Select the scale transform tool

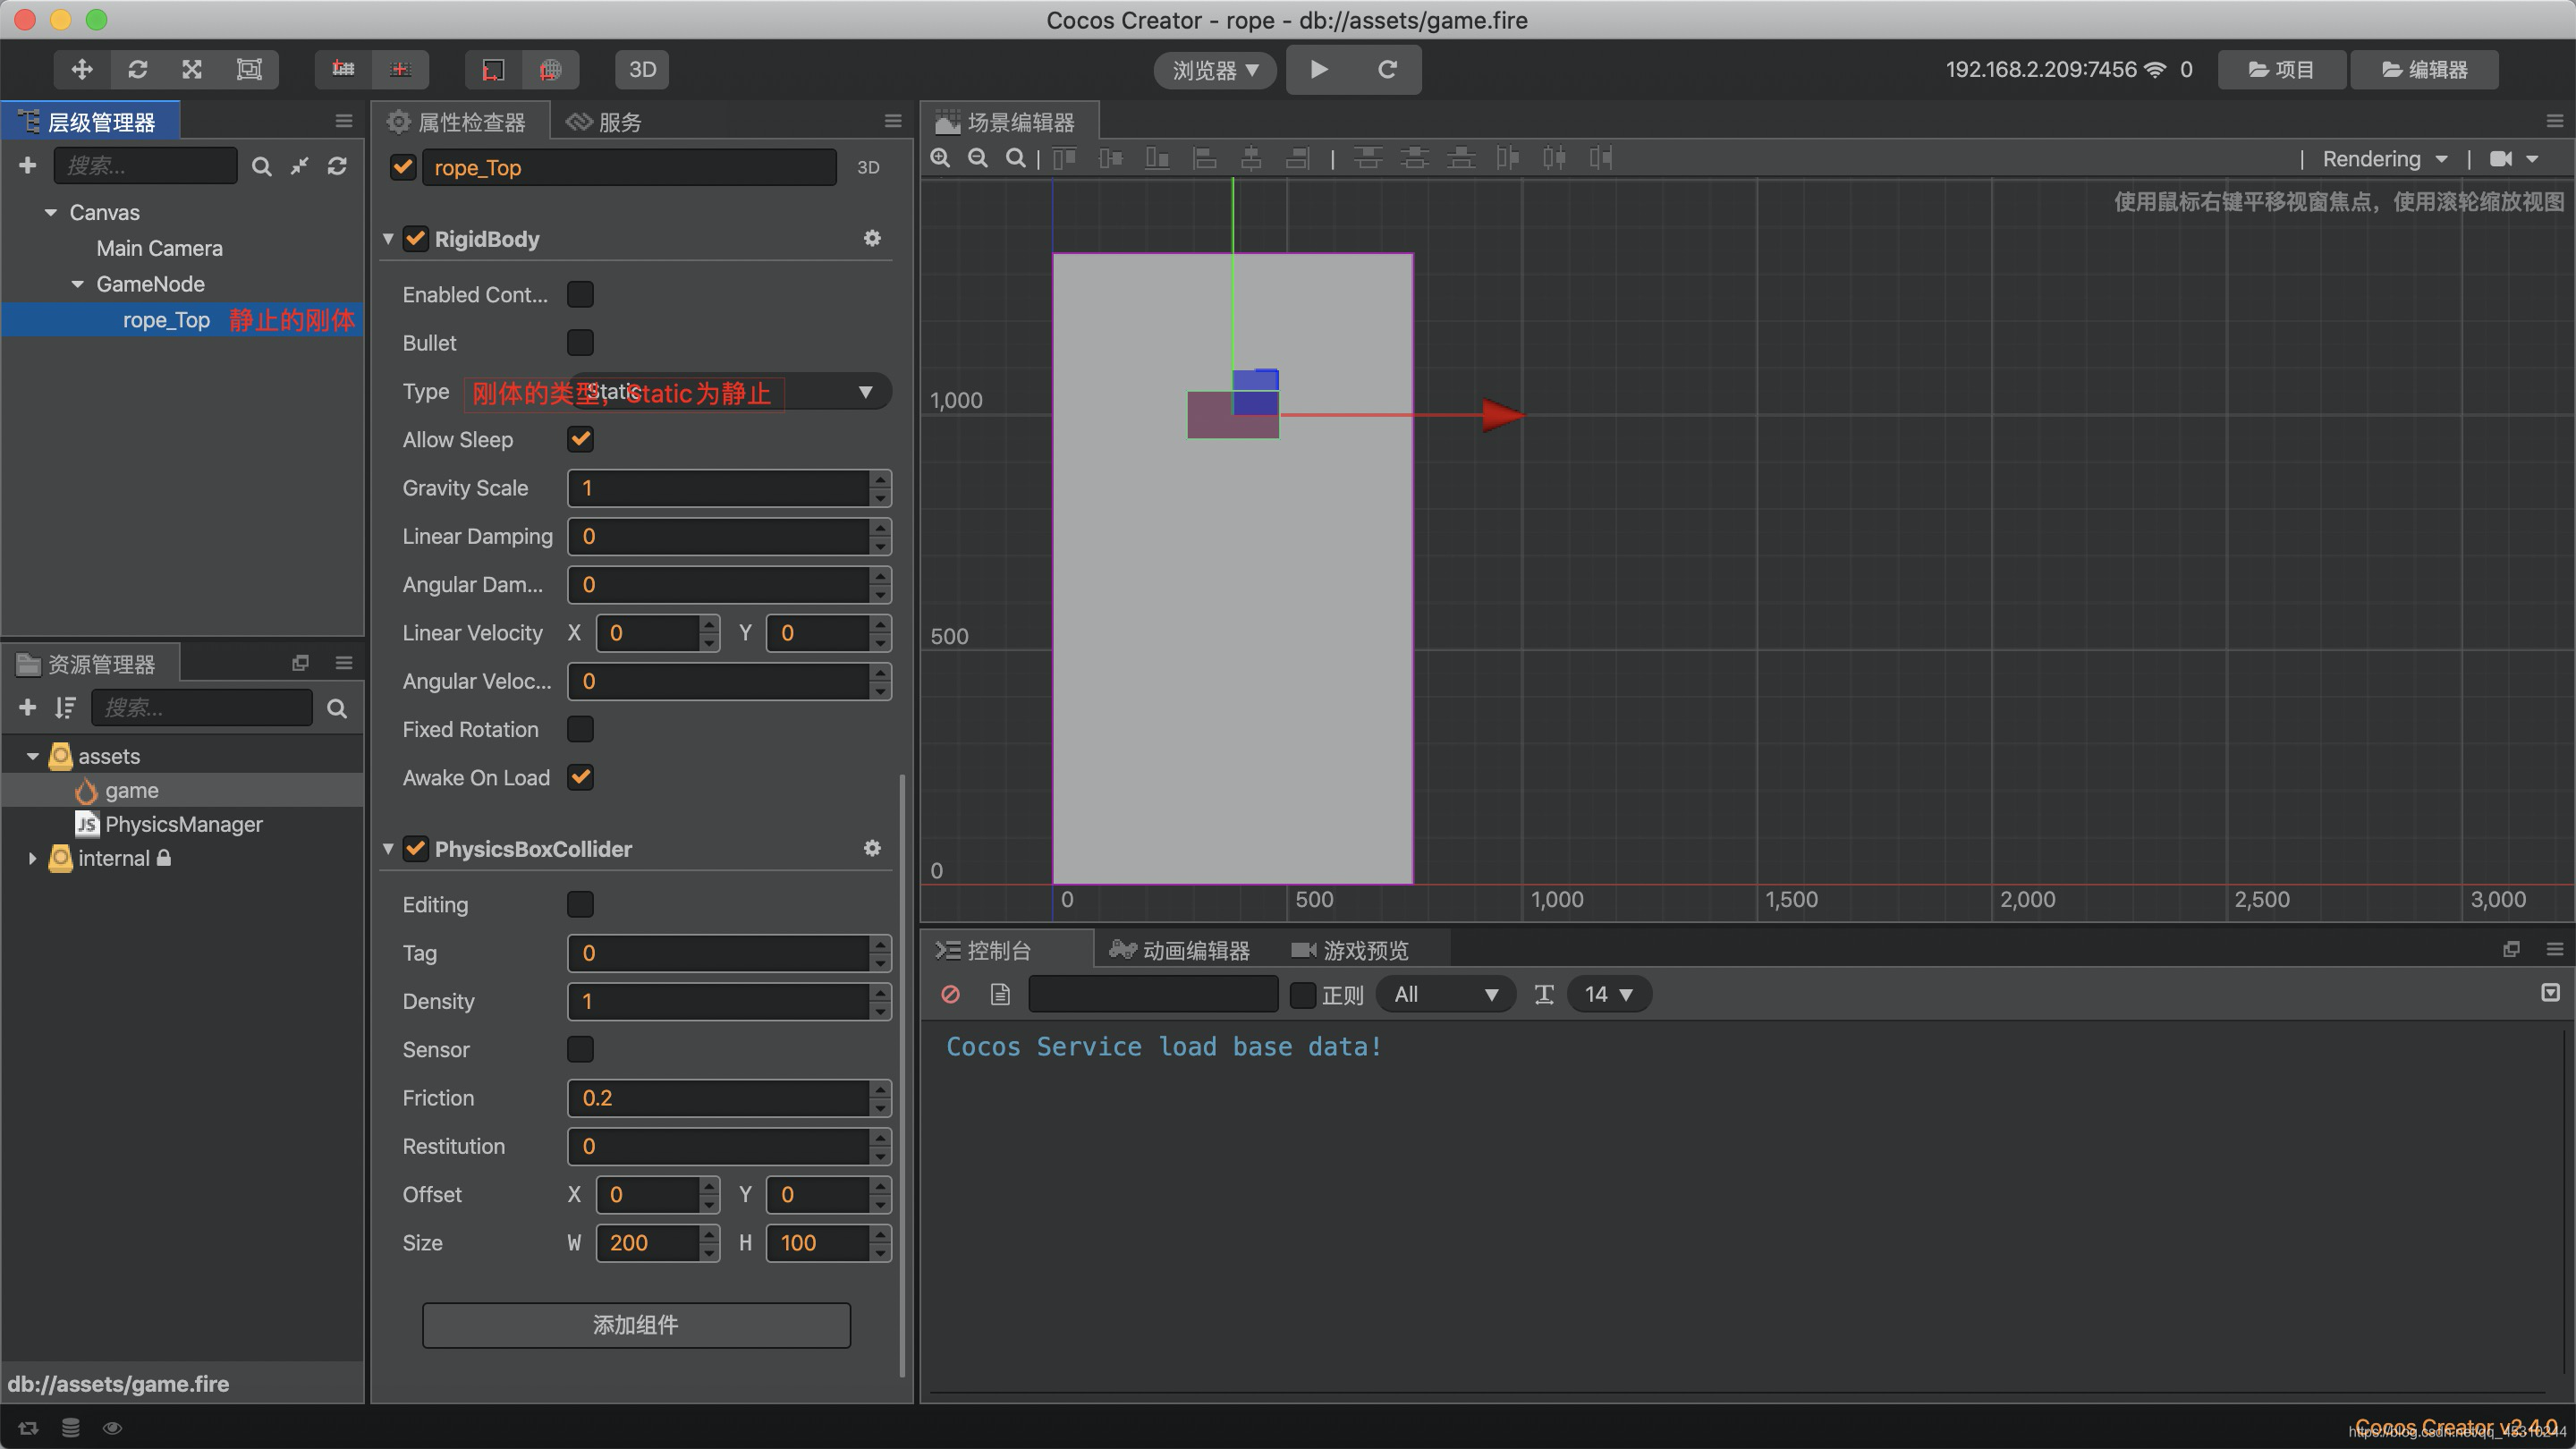tap(192, 69)
